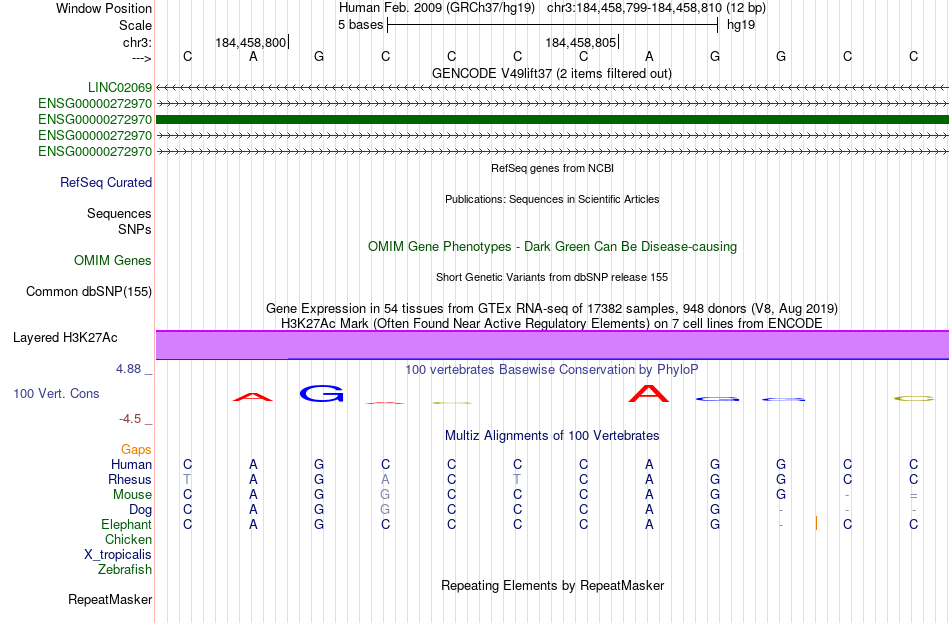This screenshot has height=623, width=950.
Task: Click the '--->' sequence direction label
Action: 142,58
